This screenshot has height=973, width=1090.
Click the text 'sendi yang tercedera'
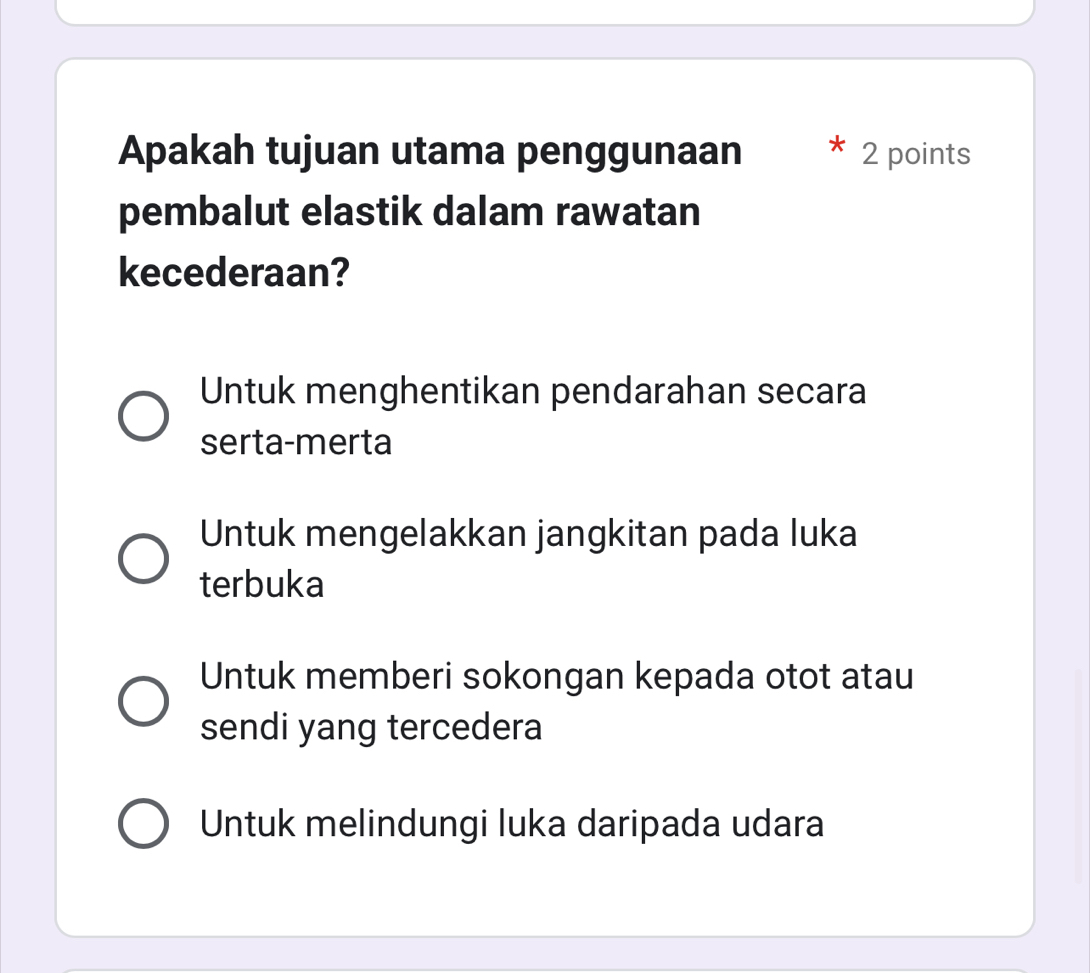(x=371, y=727)
